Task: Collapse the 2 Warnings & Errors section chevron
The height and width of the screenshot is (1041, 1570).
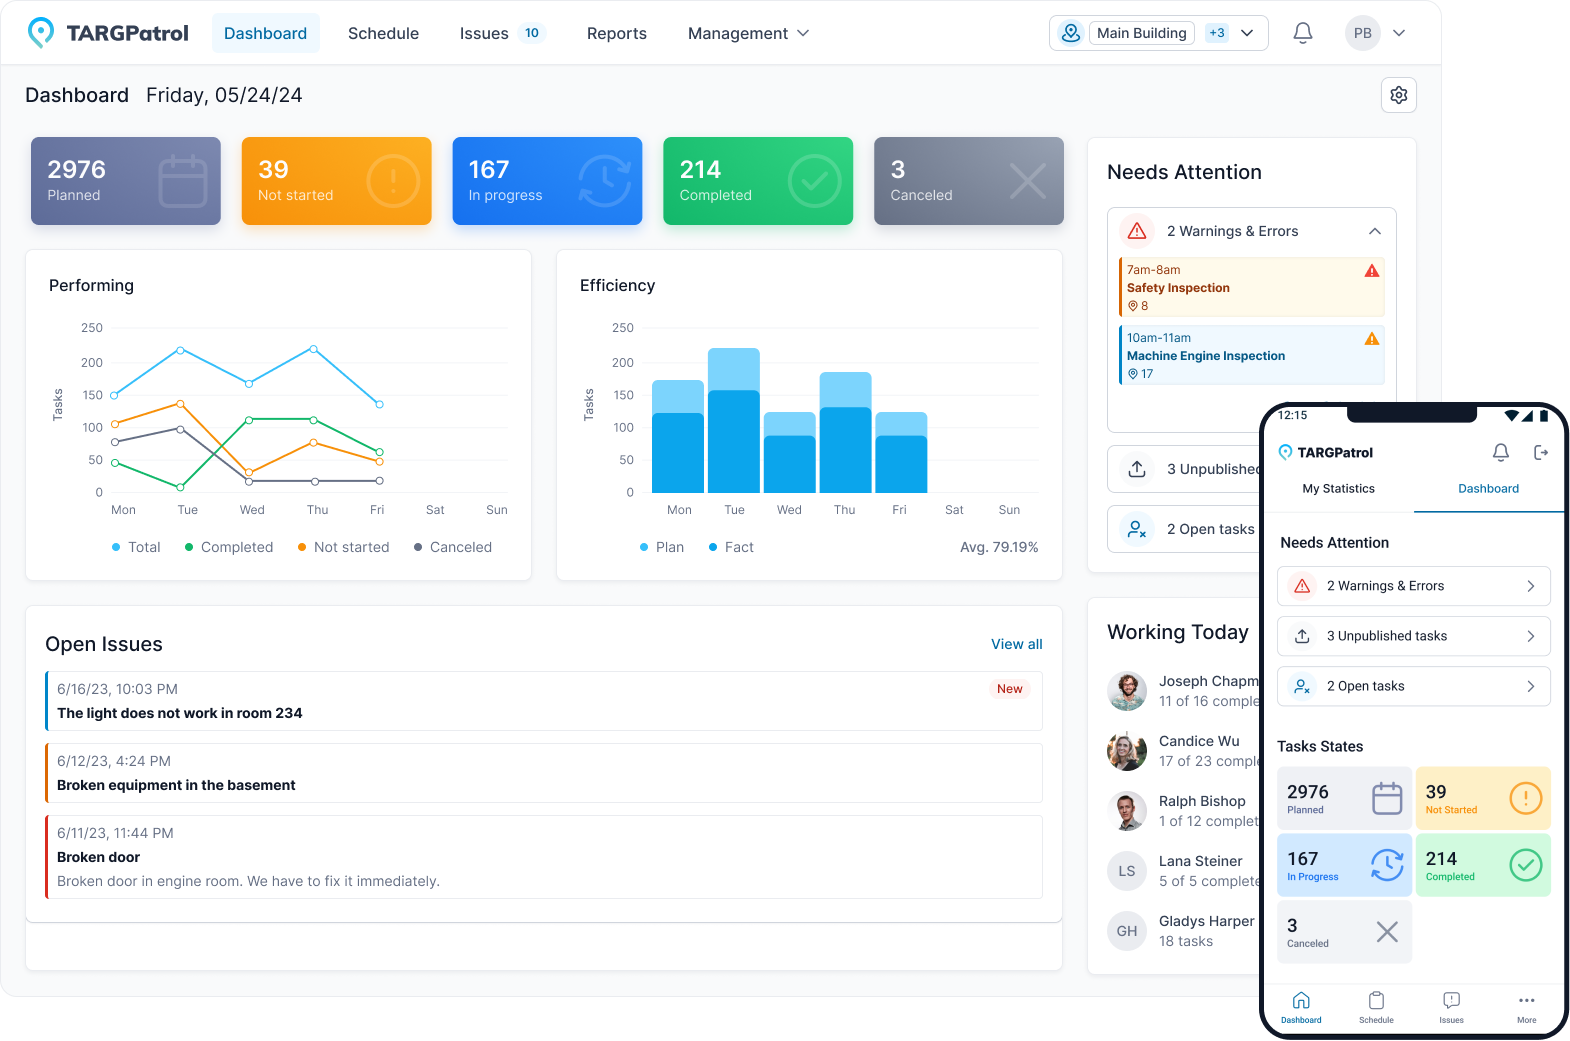Action: point(1375,231)
